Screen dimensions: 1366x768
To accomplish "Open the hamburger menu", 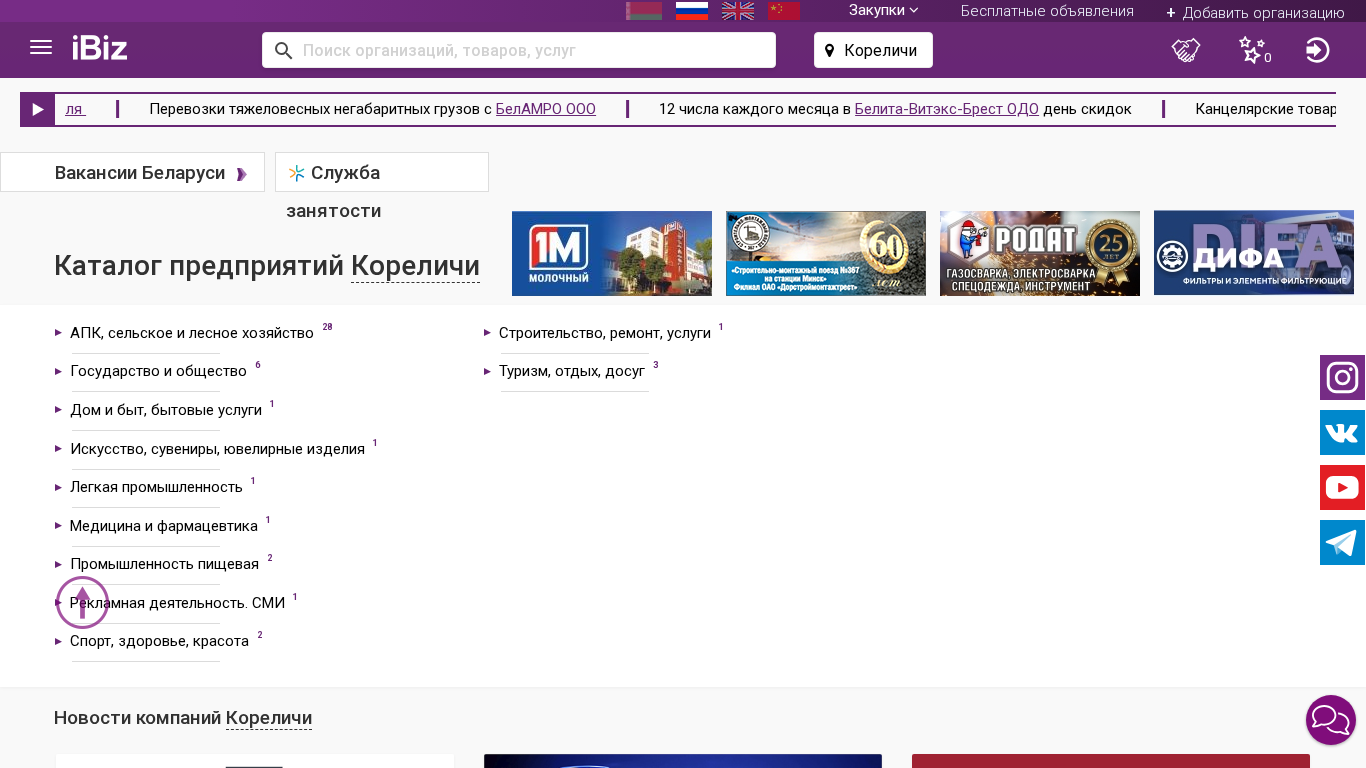I will (41, 48).
